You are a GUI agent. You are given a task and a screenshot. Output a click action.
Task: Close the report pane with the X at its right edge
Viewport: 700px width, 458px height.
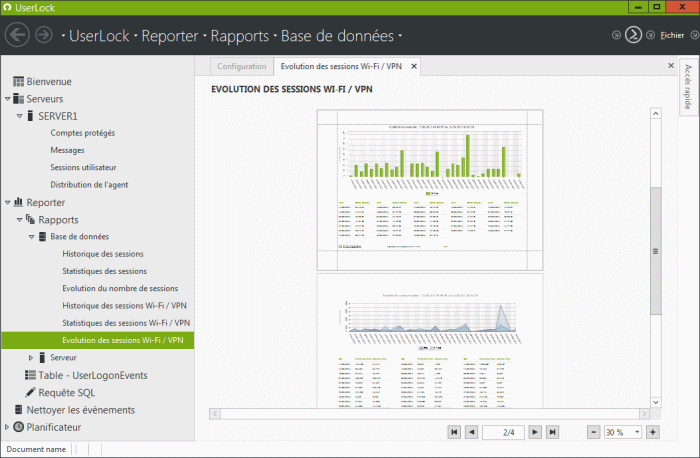(x=671, y=66)
